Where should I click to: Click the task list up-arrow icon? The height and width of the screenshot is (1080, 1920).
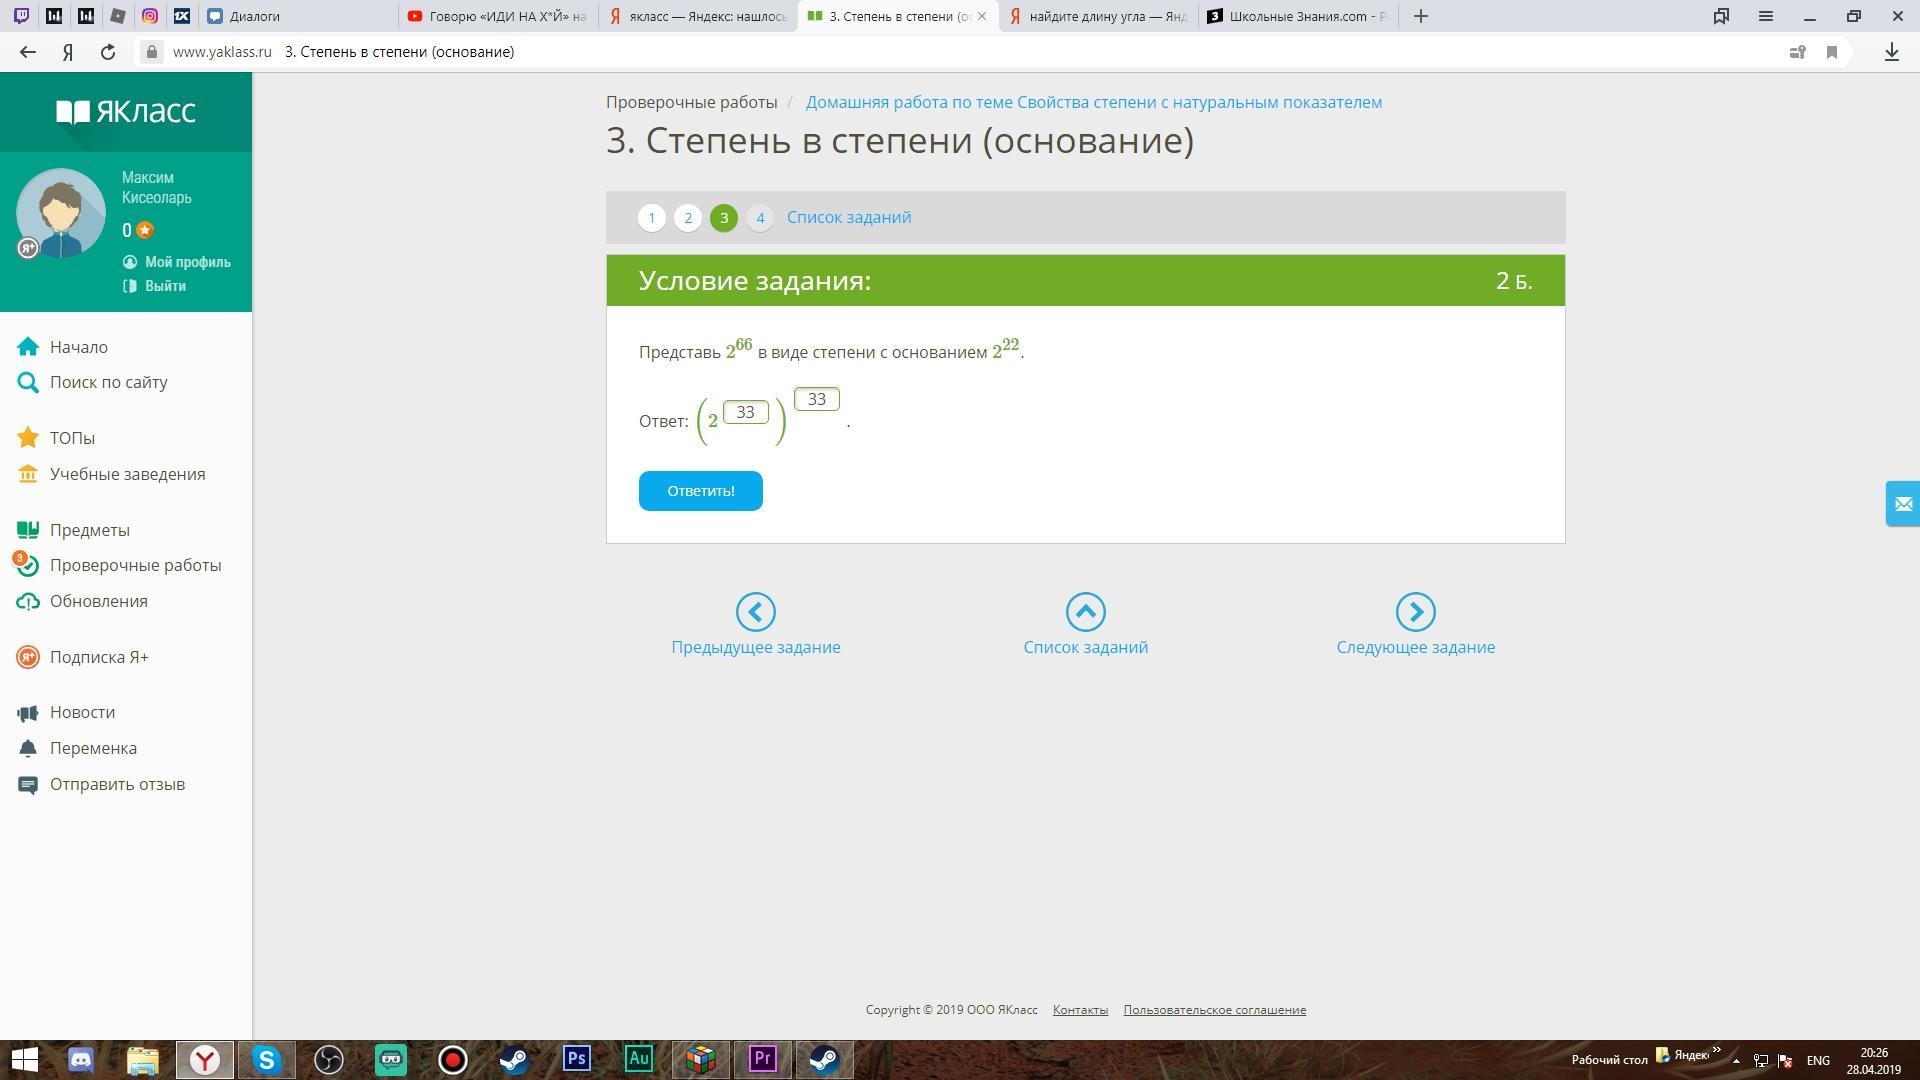(1085, 612)
